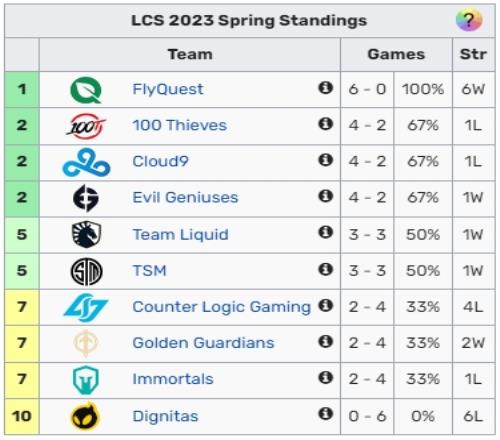Open the Team Liquid link

pos(180,234)
